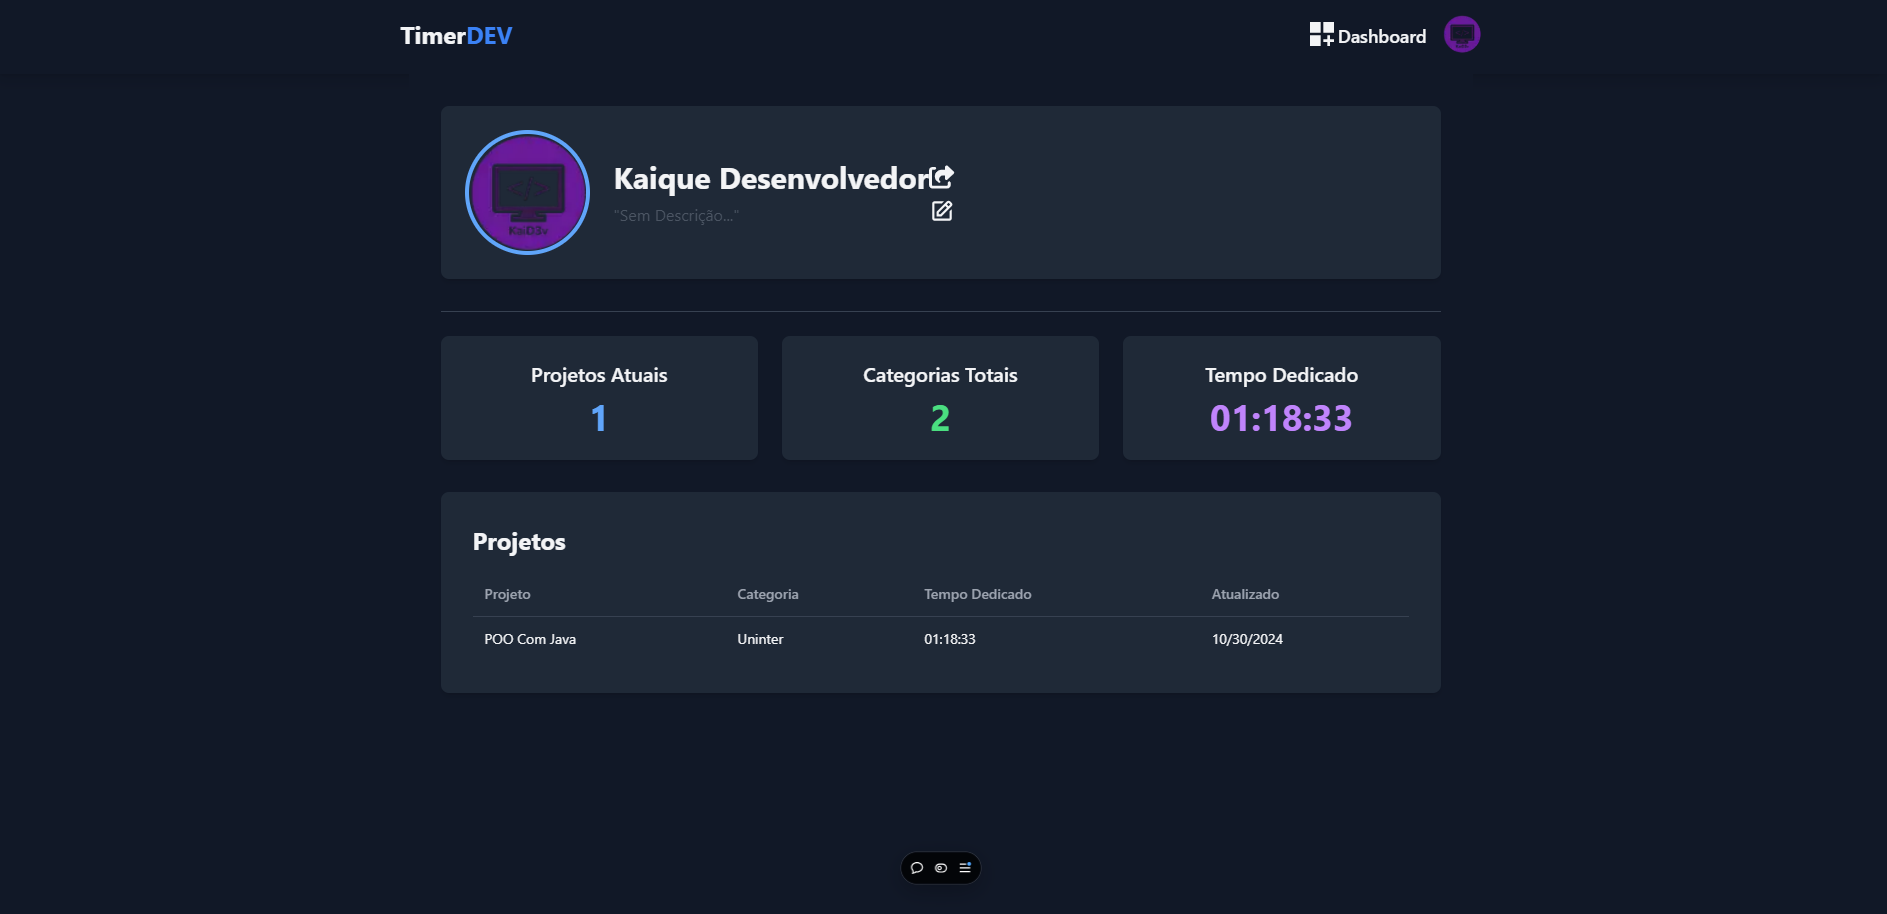
Task: Click the Categoria column header
Action: point(767,593)
